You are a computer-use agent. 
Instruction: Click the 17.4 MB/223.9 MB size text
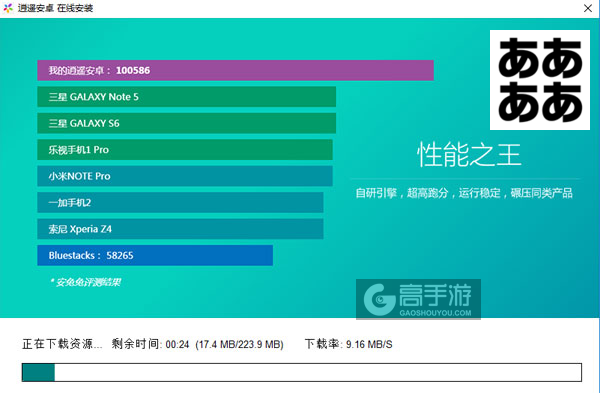click(240, 344)
